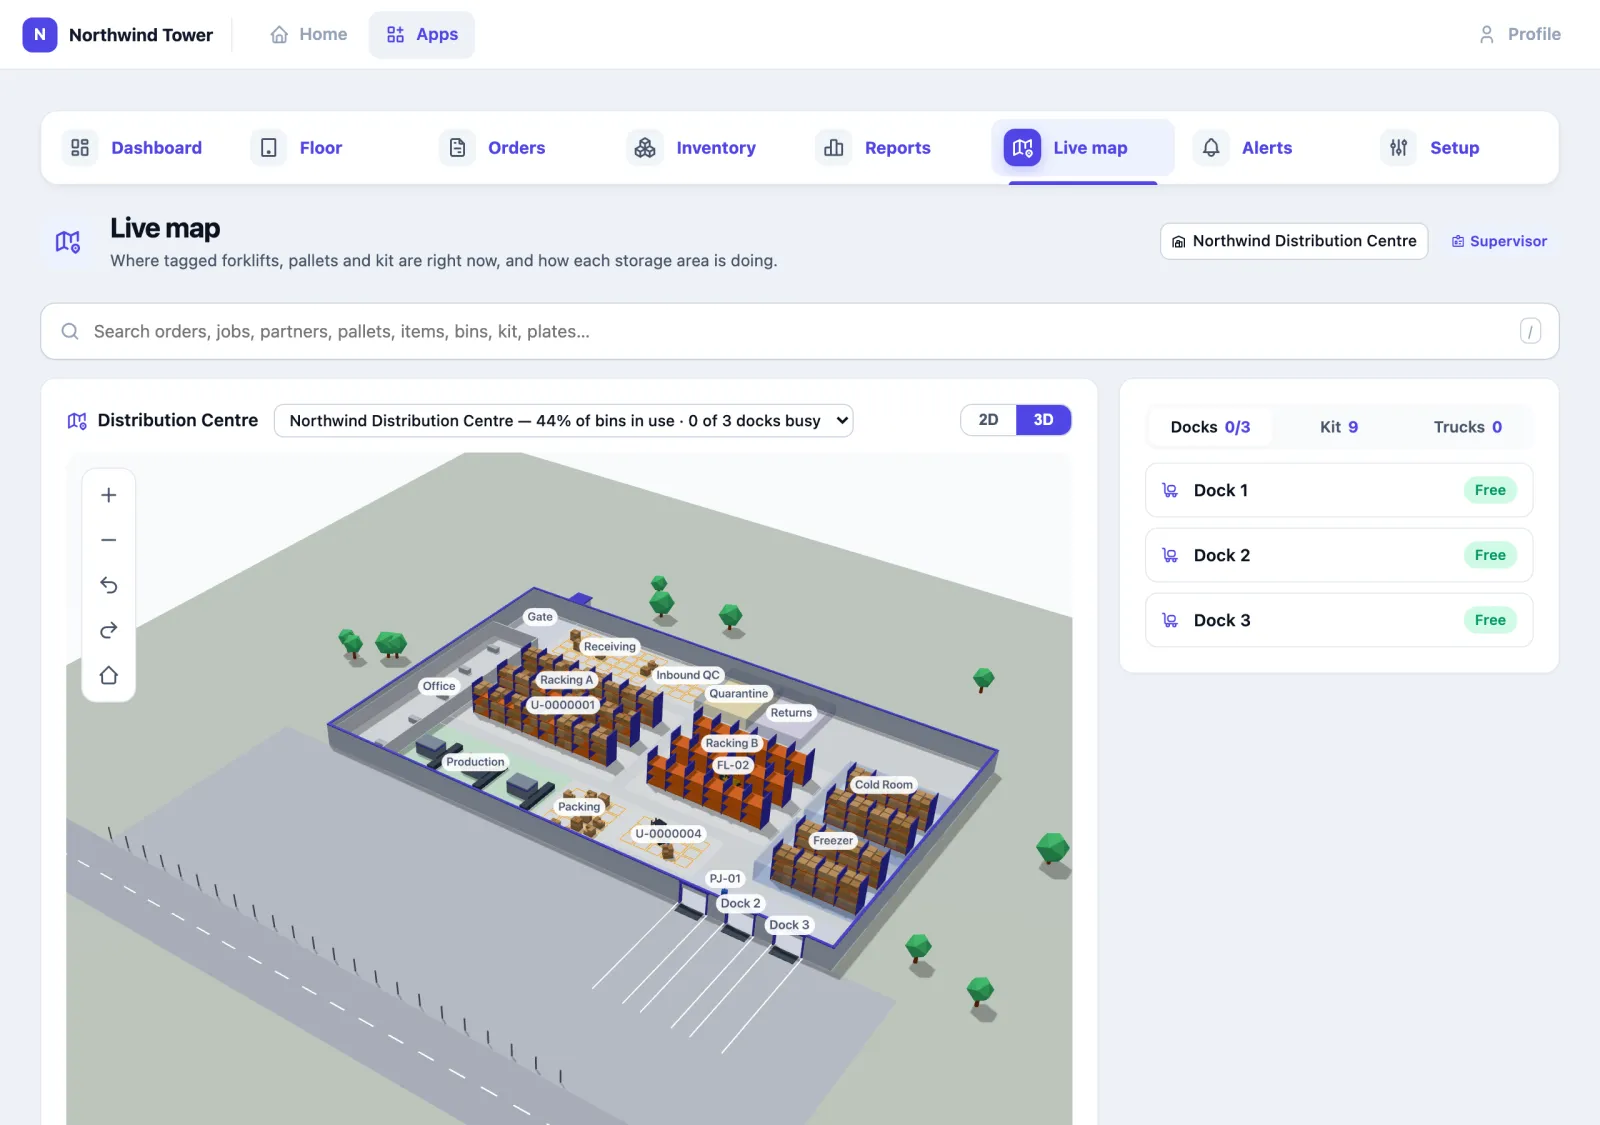1600x1125 pixels.
Task: Click the slash shortcut key hint
Action: click(1530, 331)
